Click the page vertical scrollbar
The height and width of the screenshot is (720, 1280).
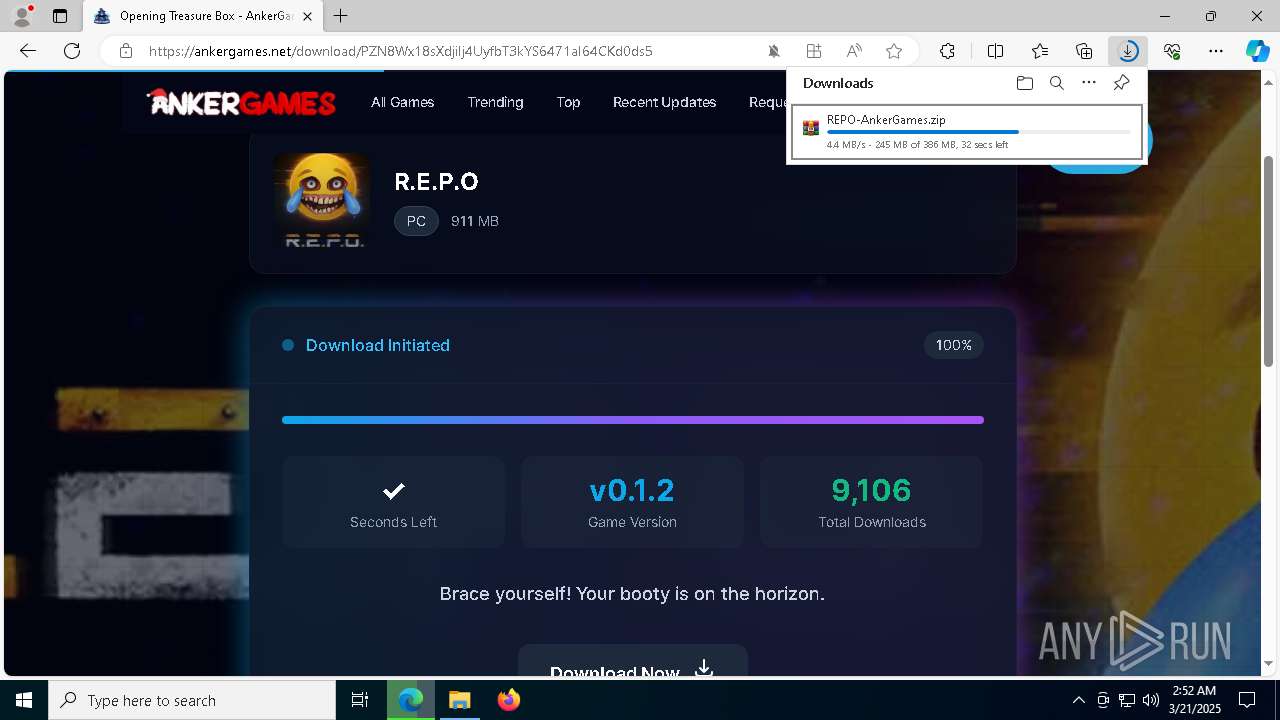pos(1269,260)
